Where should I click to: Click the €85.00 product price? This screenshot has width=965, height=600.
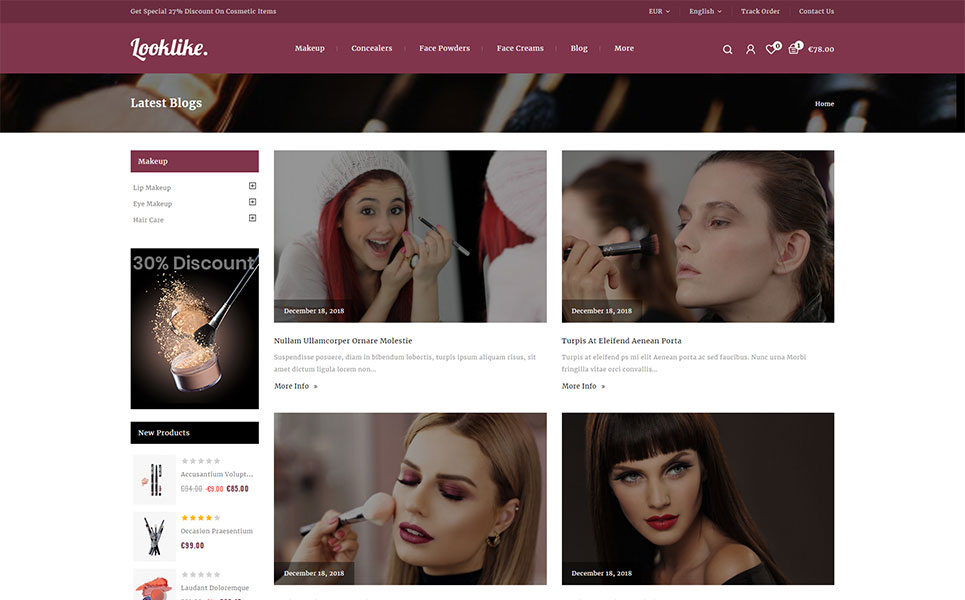click(x=238, y=489)
